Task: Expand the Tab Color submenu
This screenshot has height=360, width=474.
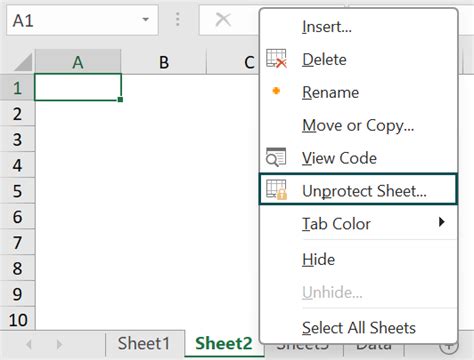Action: tap(358, 223)
